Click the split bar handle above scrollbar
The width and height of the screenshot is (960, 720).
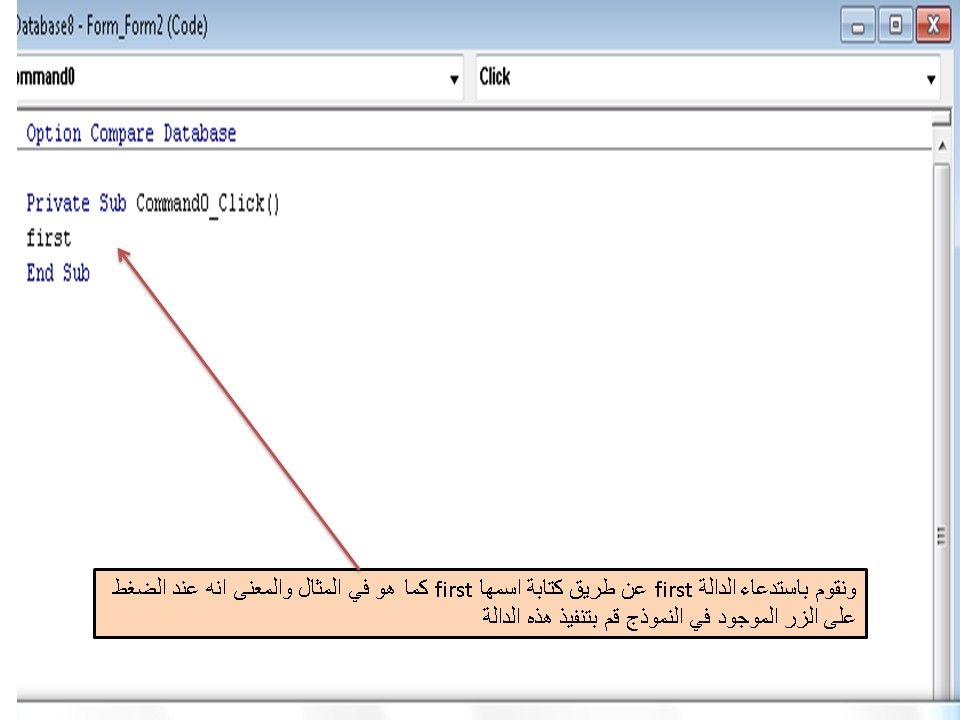941,119
